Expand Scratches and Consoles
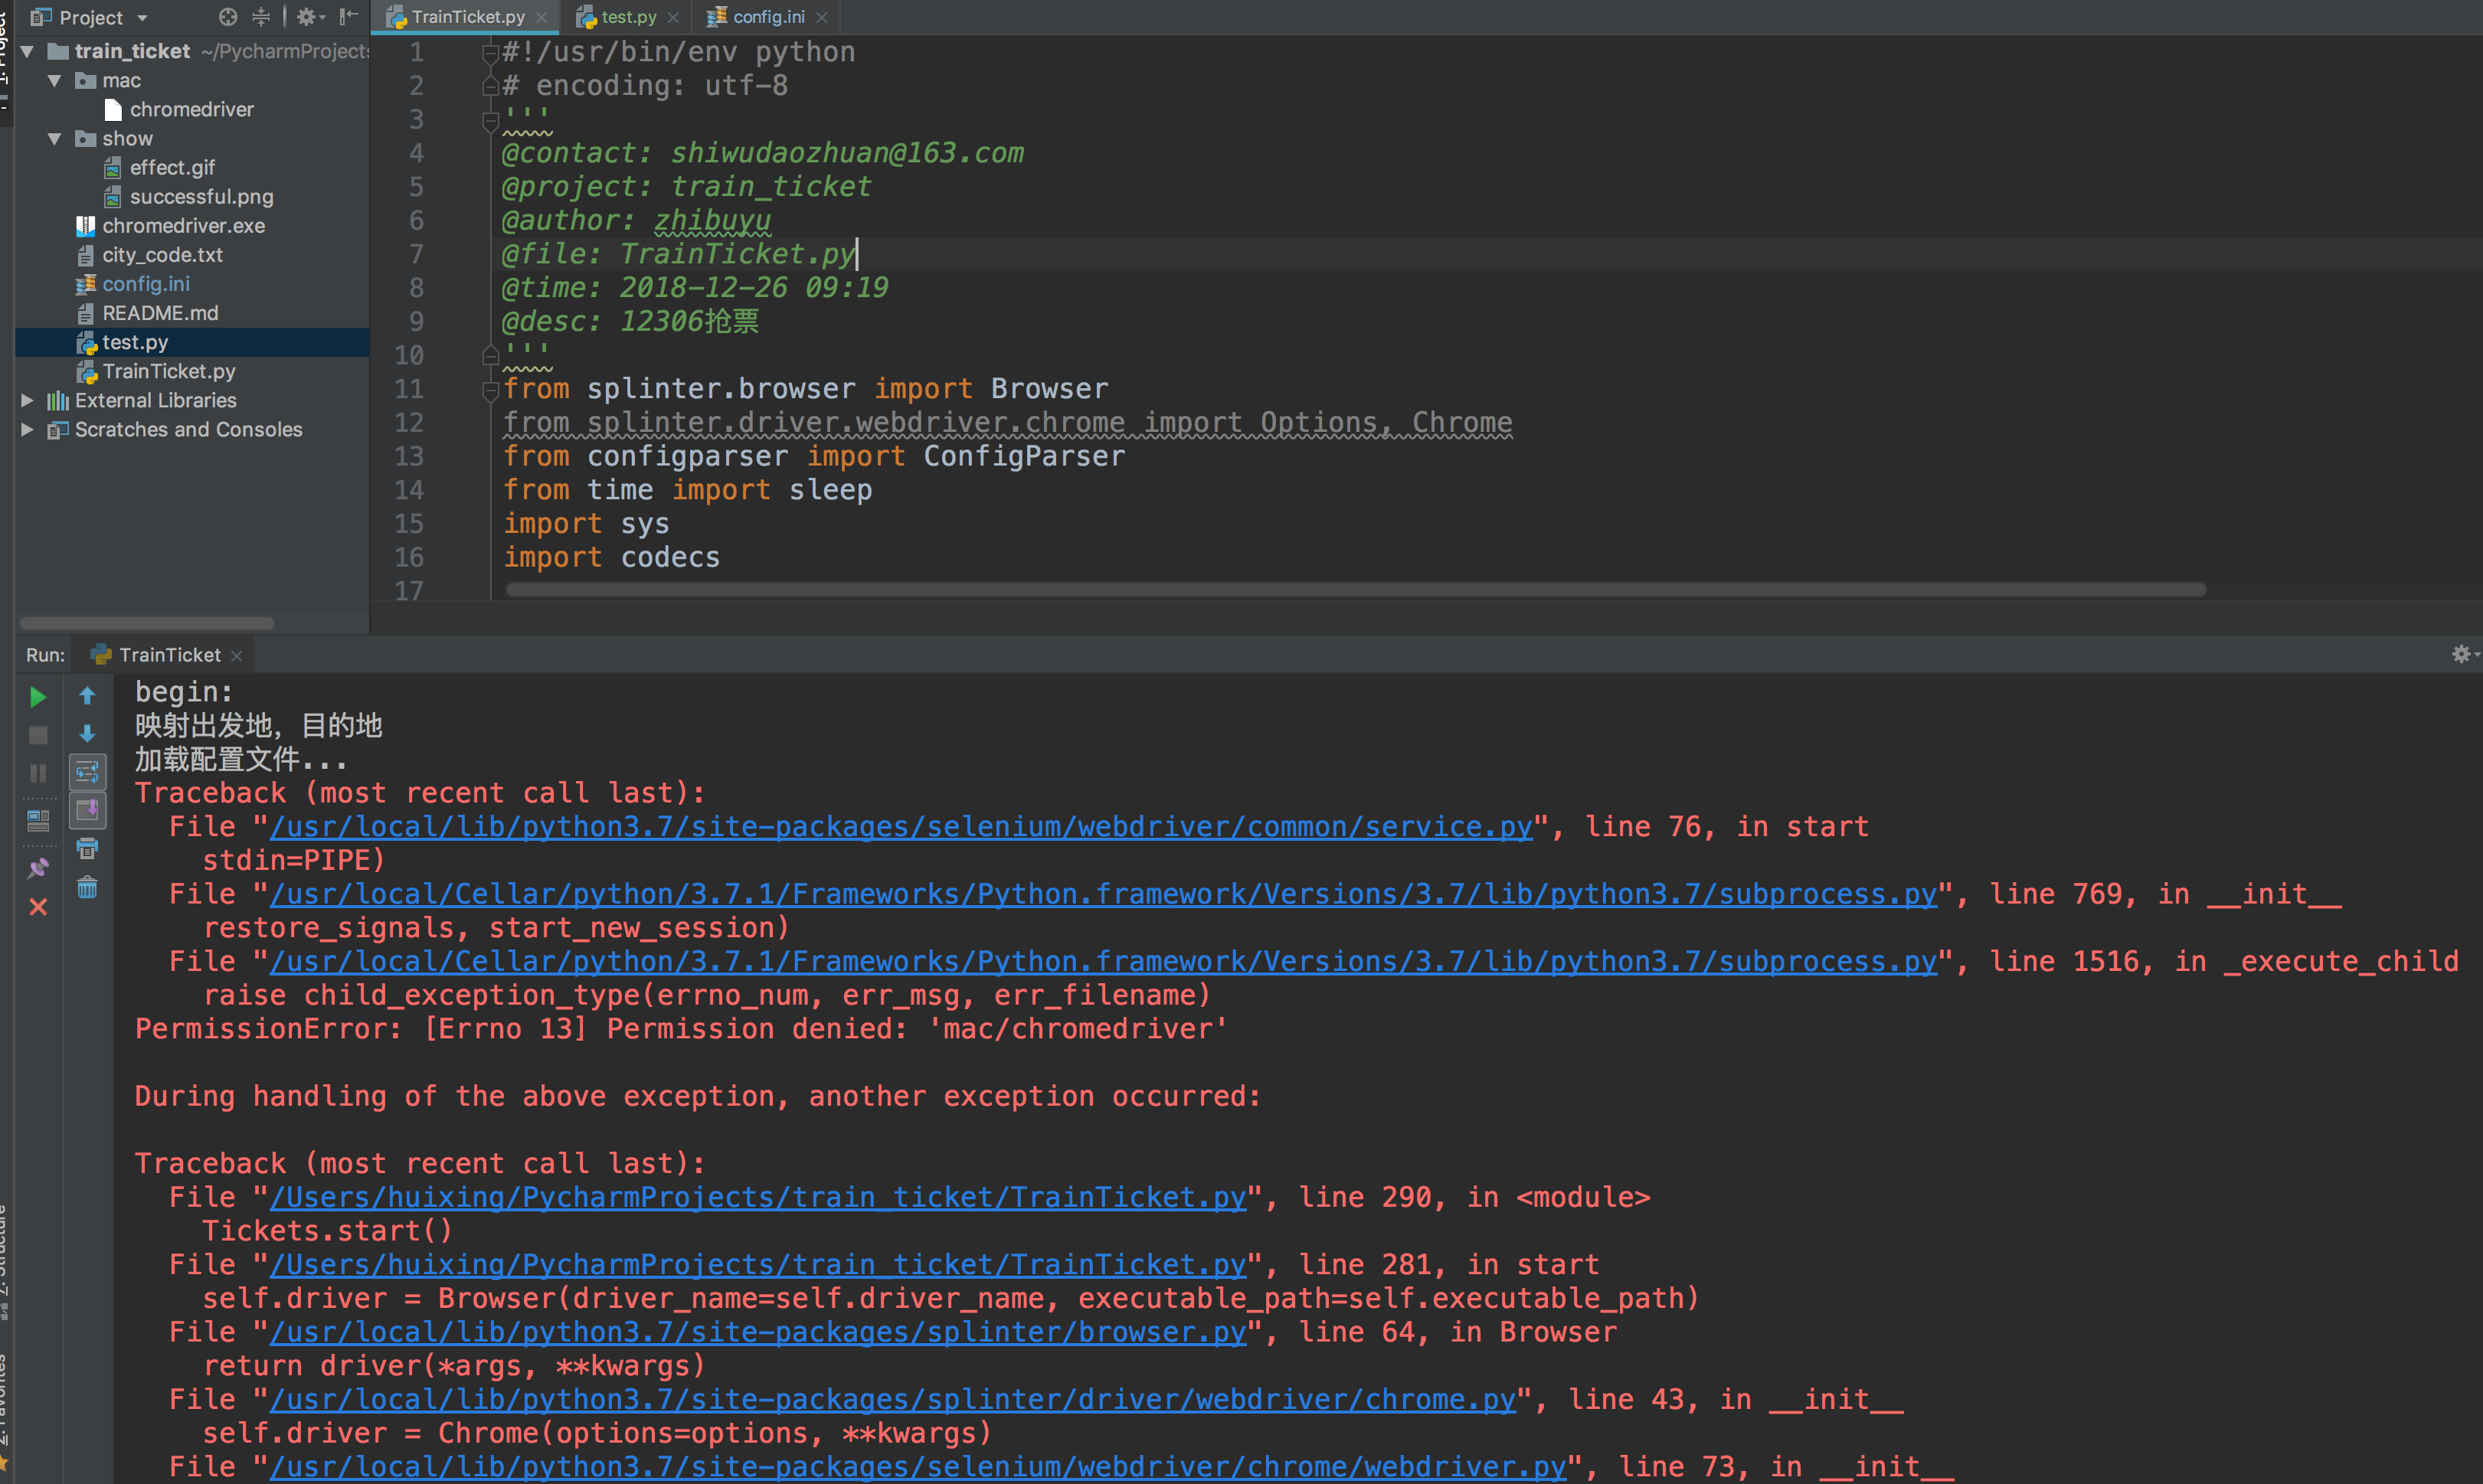2483x1484 pixels. pyautogui.click(x=28, y=429)
